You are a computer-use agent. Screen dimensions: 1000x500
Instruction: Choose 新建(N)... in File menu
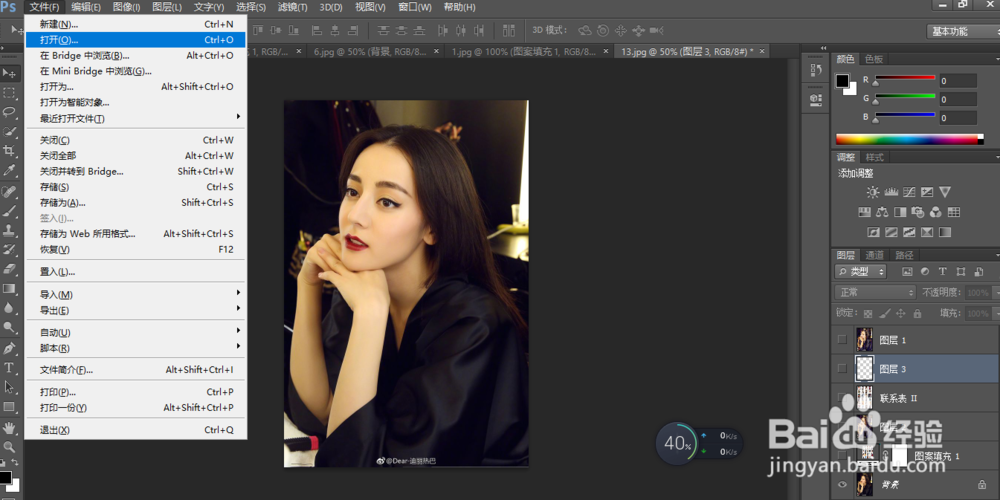click(135, 24)
